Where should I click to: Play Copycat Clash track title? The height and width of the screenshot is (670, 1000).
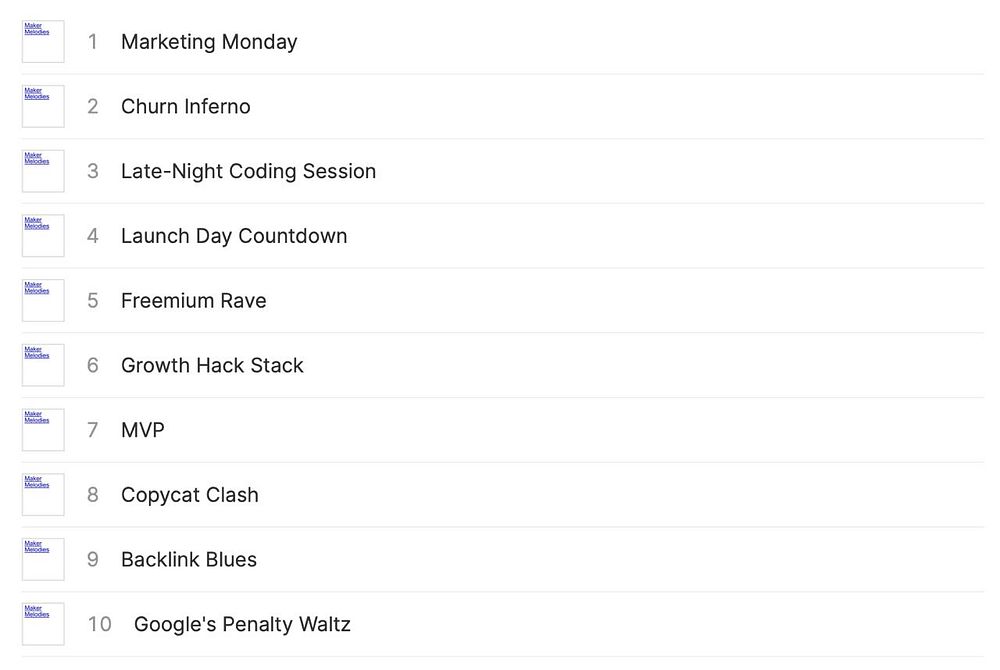[x=189, y=495]
